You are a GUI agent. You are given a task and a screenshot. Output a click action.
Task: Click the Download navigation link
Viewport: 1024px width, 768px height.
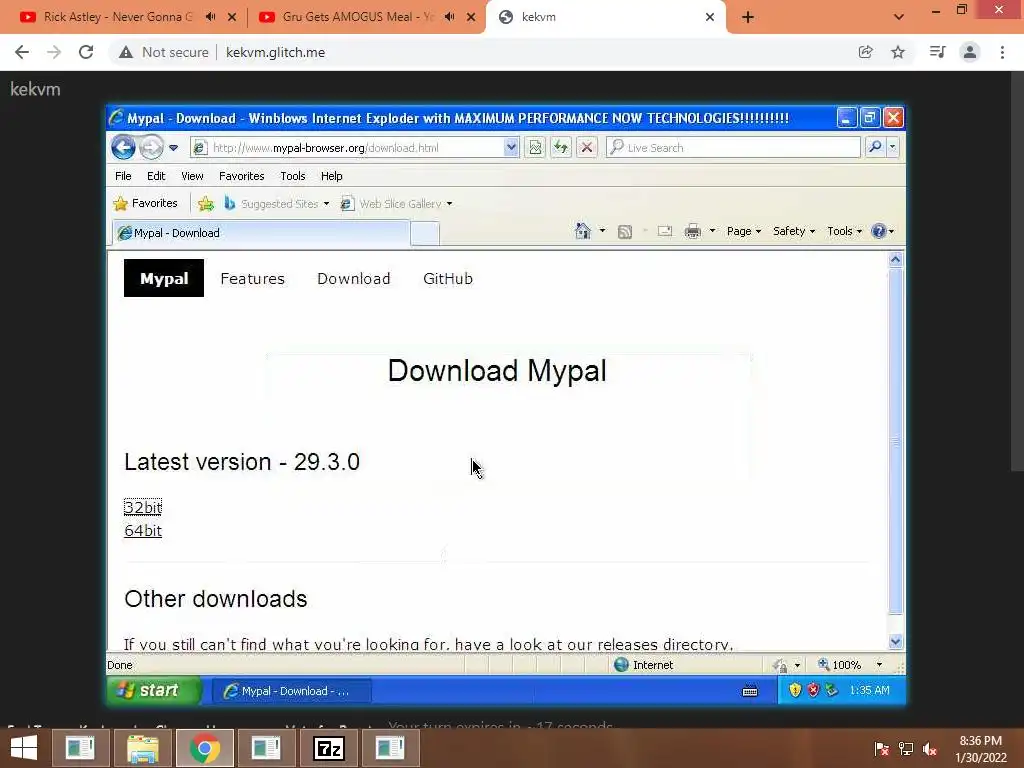click(x=354, y=279)
